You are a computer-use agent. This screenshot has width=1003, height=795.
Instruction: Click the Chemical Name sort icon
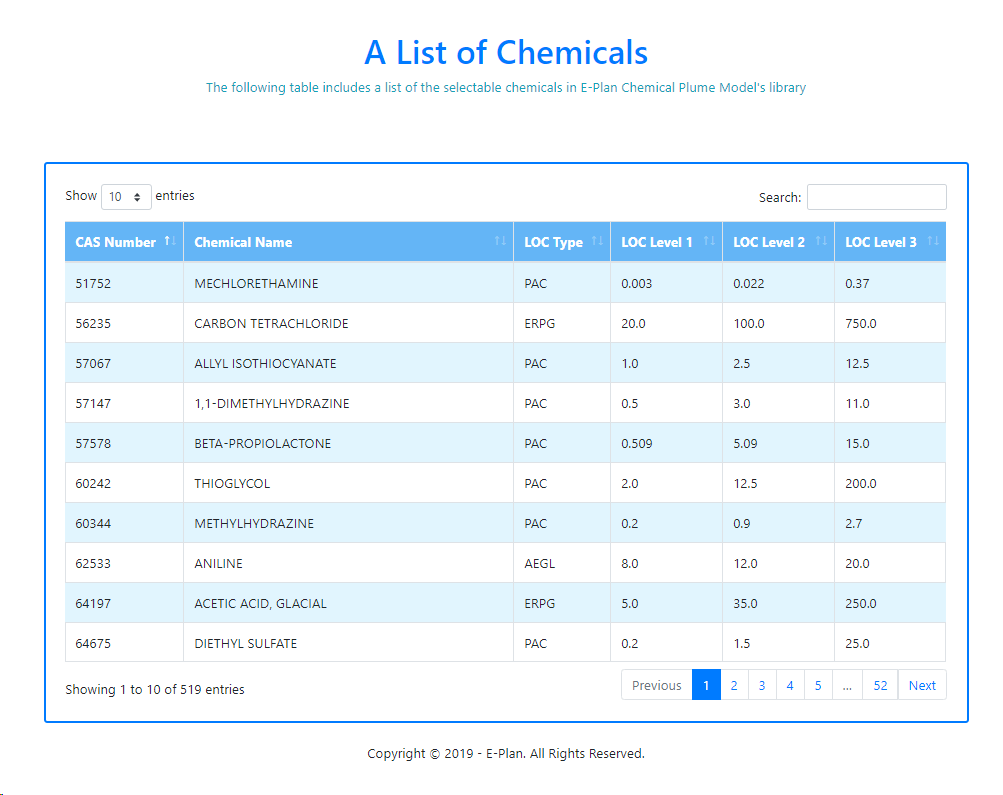click(x=500, y=241)
